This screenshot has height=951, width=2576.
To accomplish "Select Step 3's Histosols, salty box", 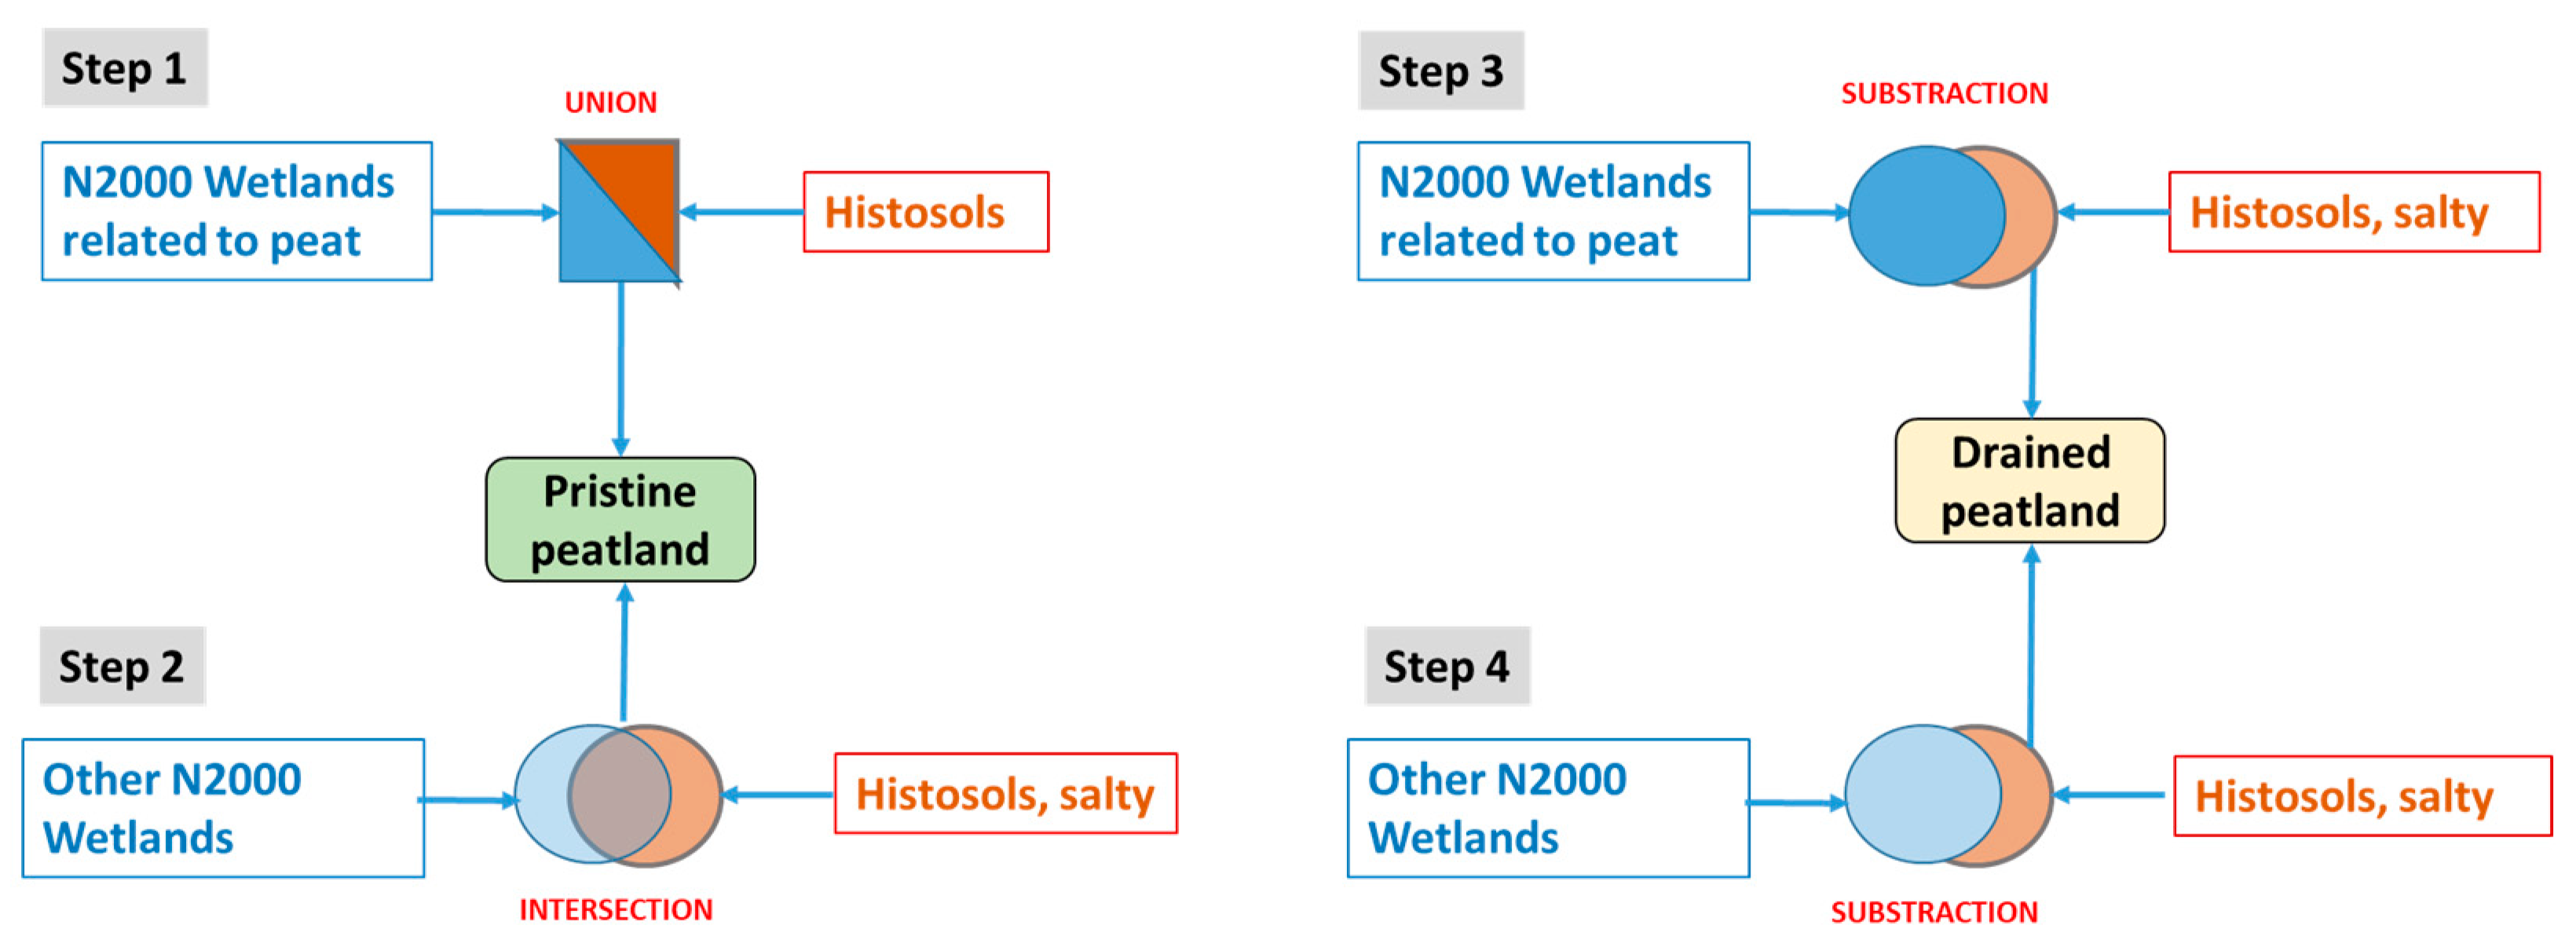I will point(2353,212).
